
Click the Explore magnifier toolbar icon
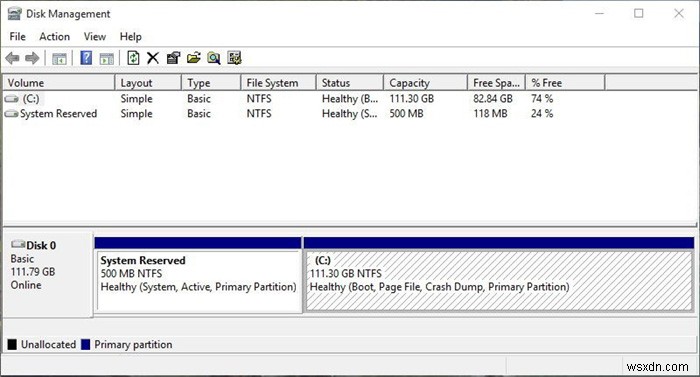(x=214, y=58)
